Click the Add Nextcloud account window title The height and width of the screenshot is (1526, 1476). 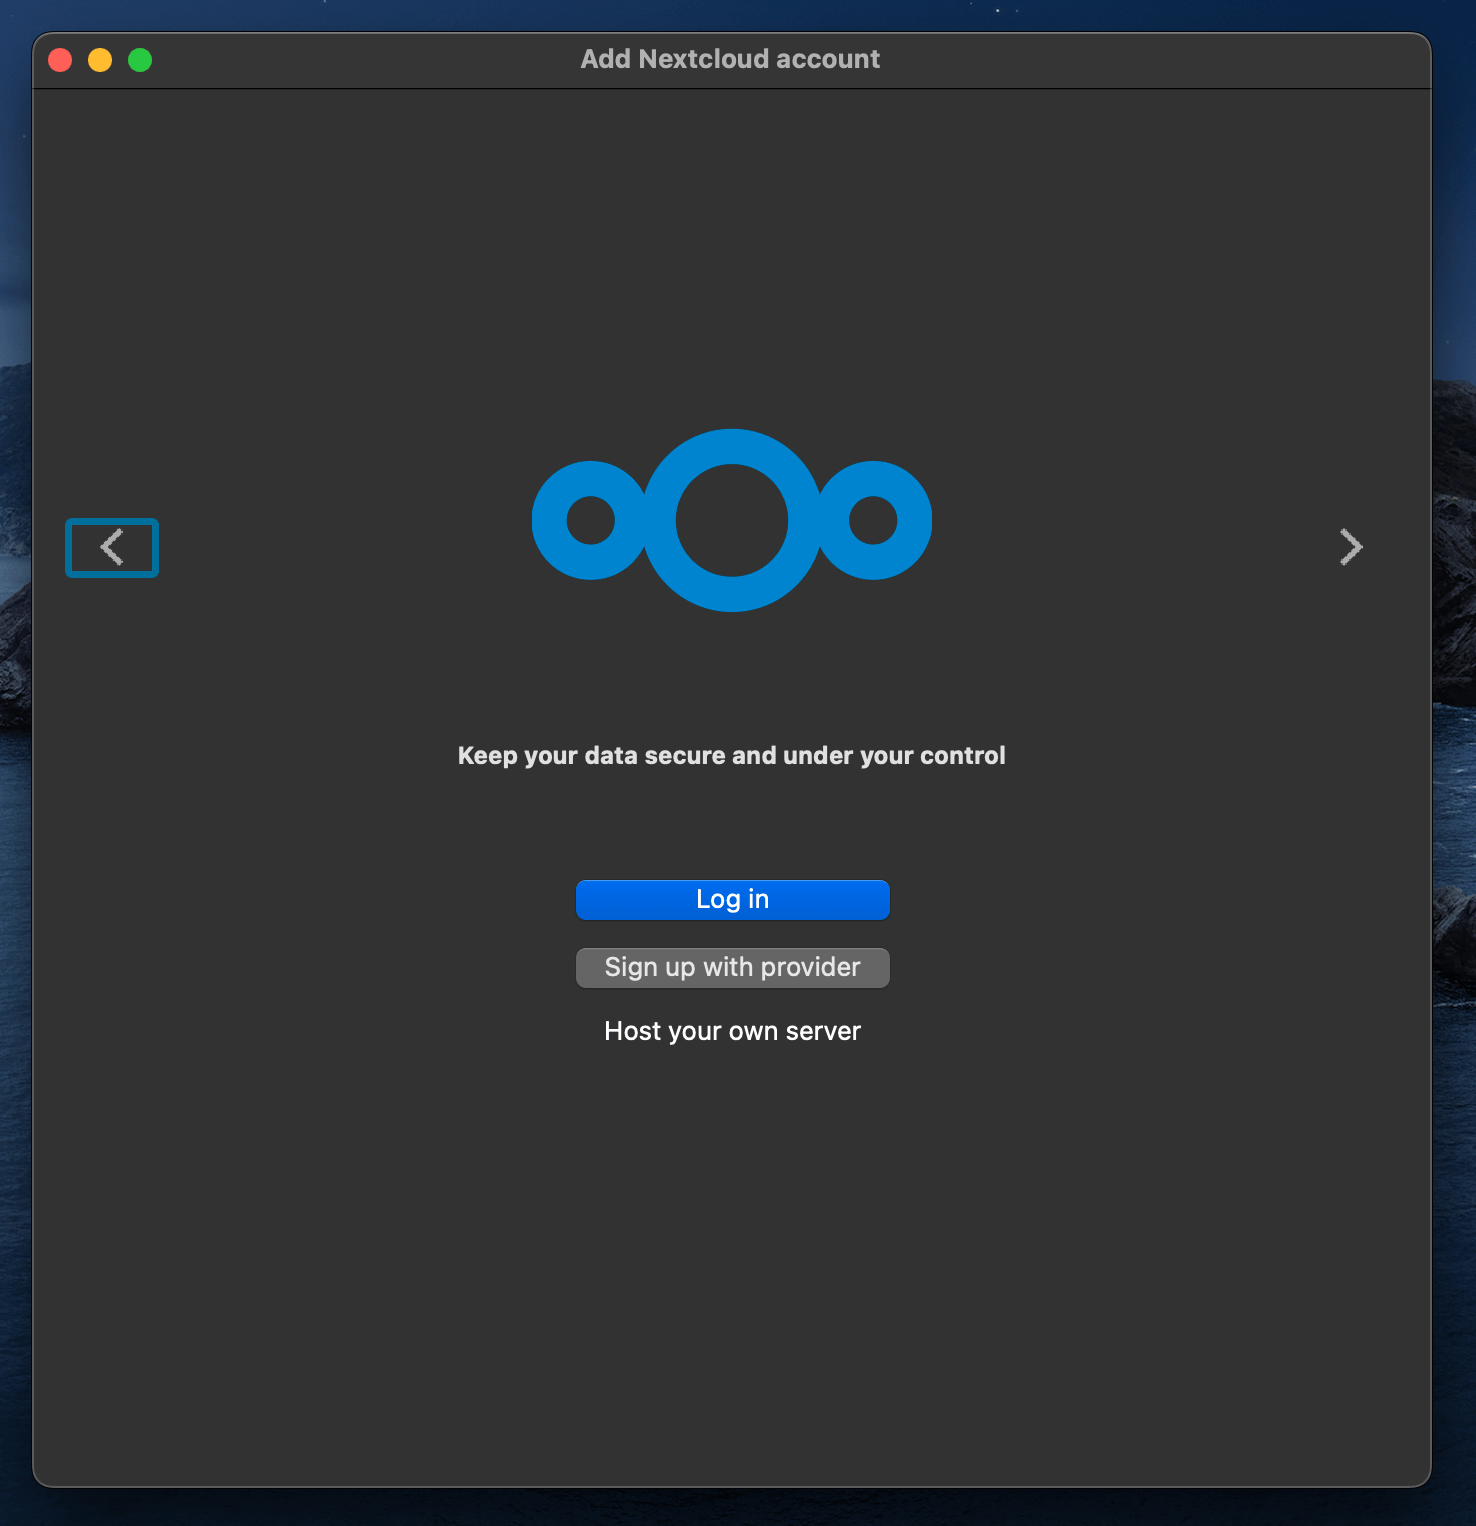tap(731, 59)
